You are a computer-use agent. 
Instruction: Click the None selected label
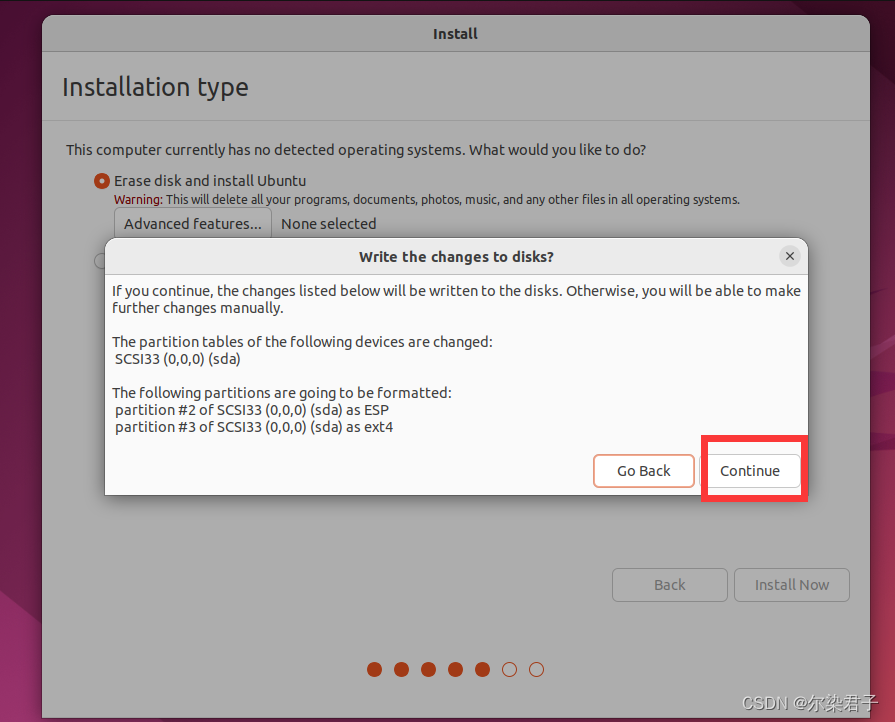click(x=329, y=224)
